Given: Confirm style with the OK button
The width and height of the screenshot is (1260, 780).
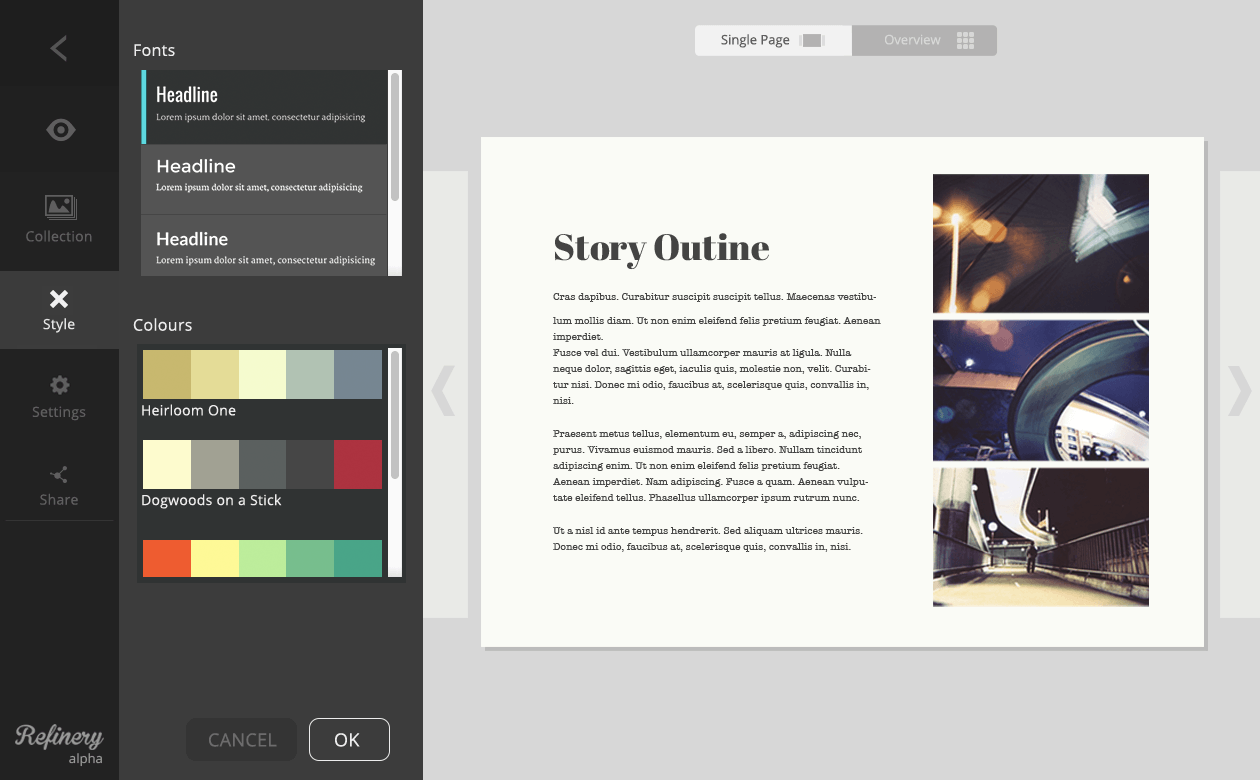Looking at the screenshot, I should click(349, 740).
